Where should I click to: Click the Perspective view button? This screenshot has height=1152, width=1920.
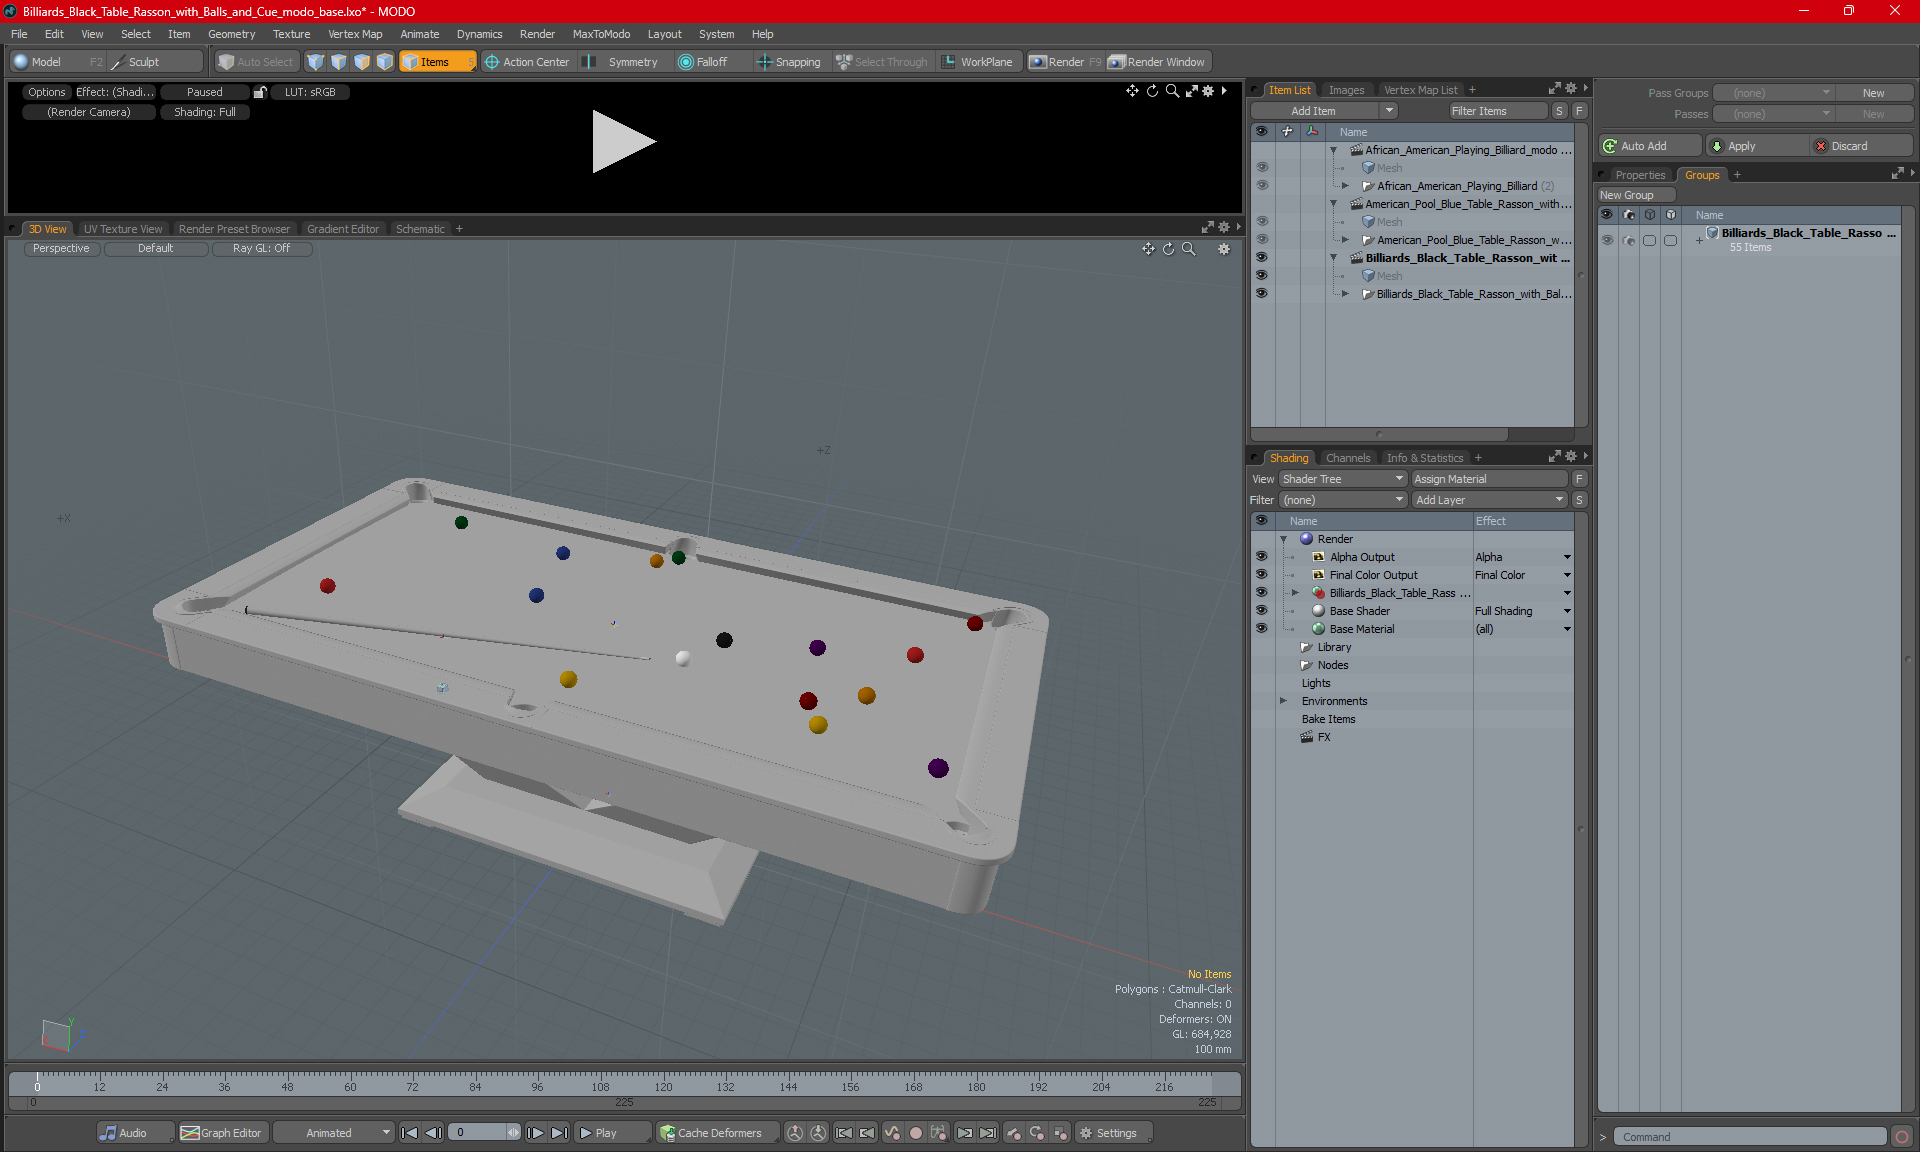(x=61, y=249)
